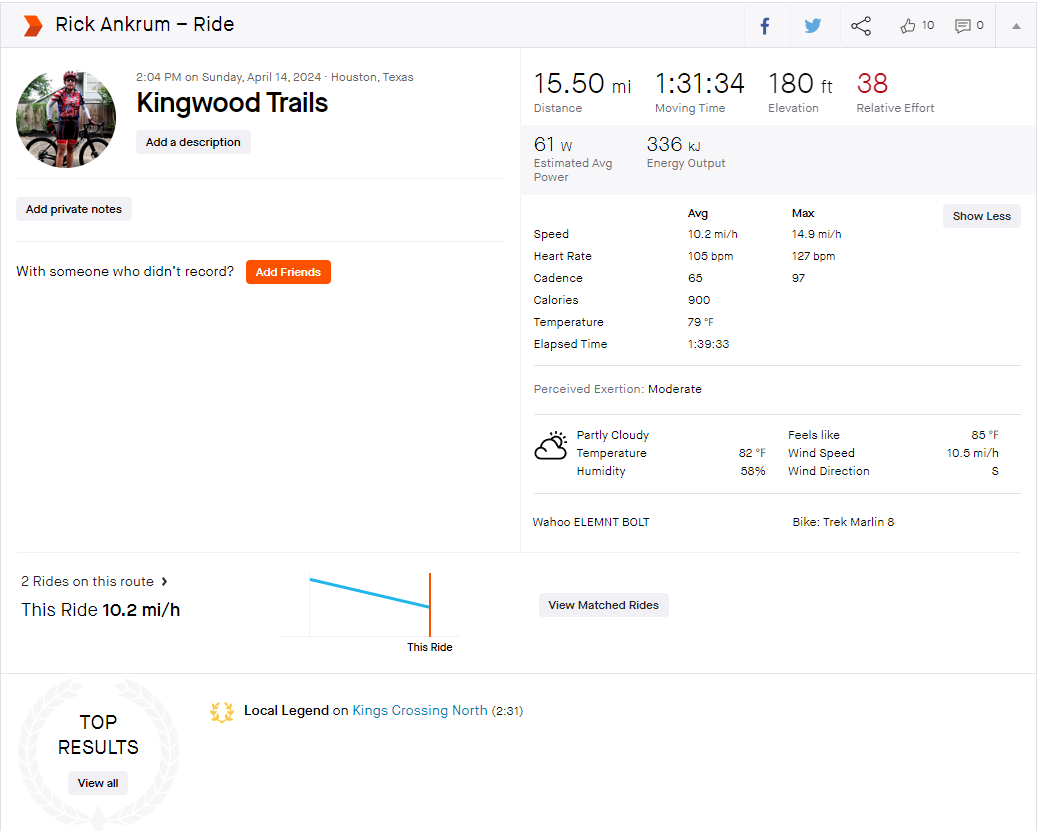Collapse stats with Show Less
1040x831 pixels.
coord(982,216)
